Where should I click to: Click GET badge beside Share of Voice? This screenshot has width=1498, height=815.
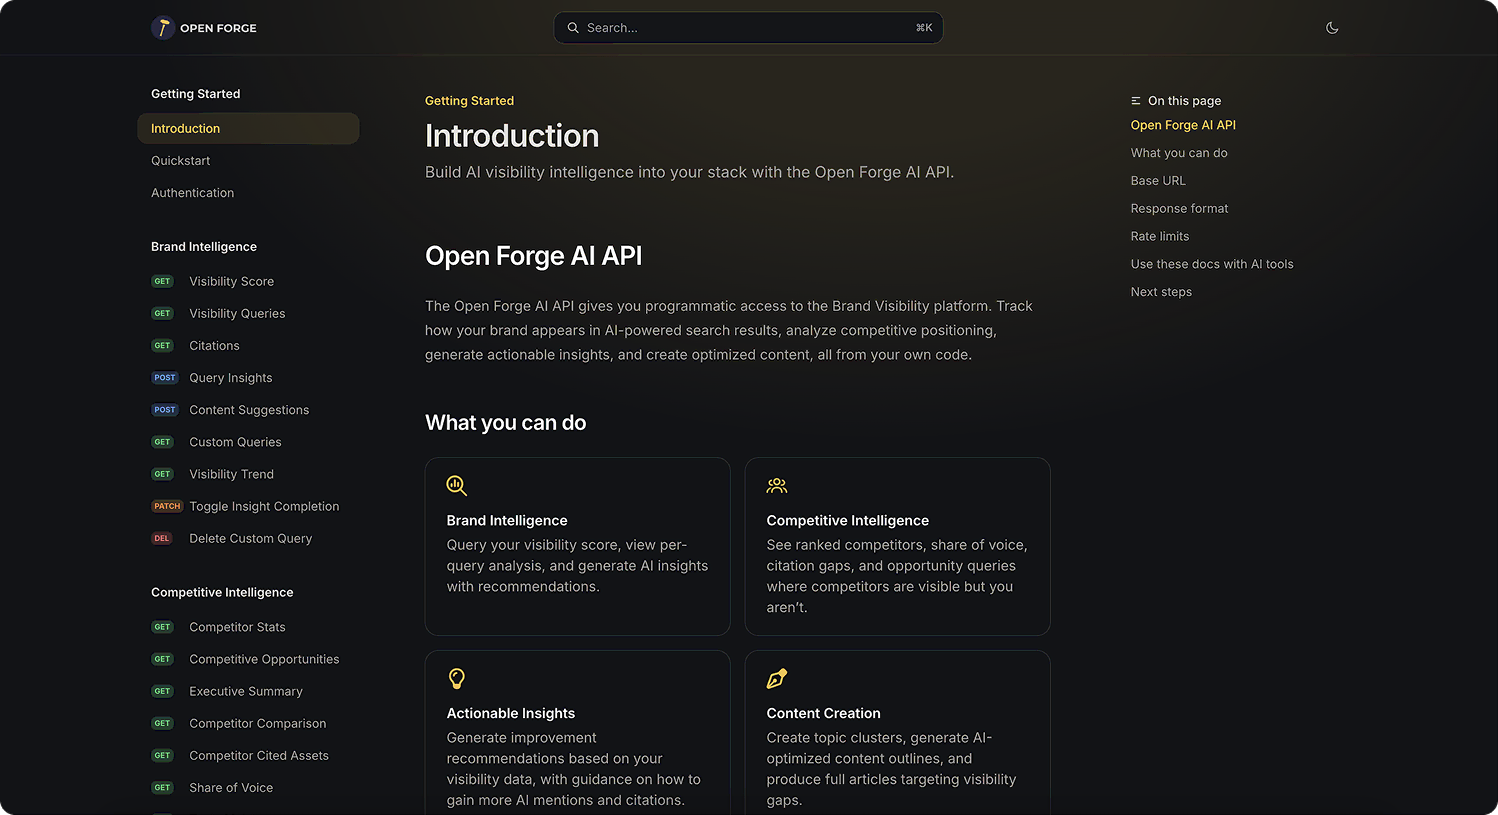coord(163,788)
